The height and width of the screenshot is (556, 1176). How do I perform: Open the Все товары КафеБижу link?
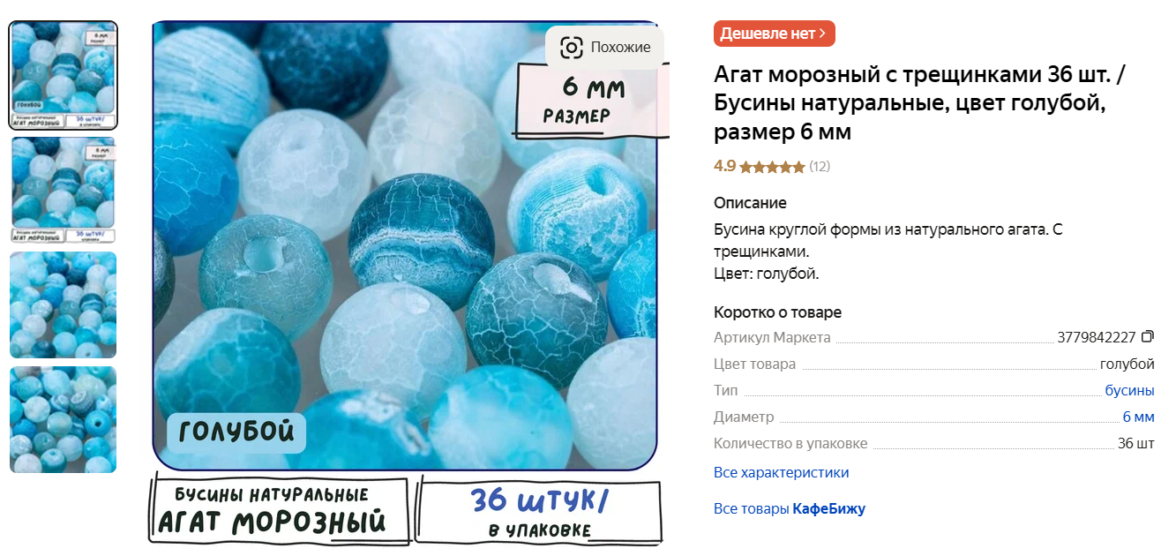[789, 509]
